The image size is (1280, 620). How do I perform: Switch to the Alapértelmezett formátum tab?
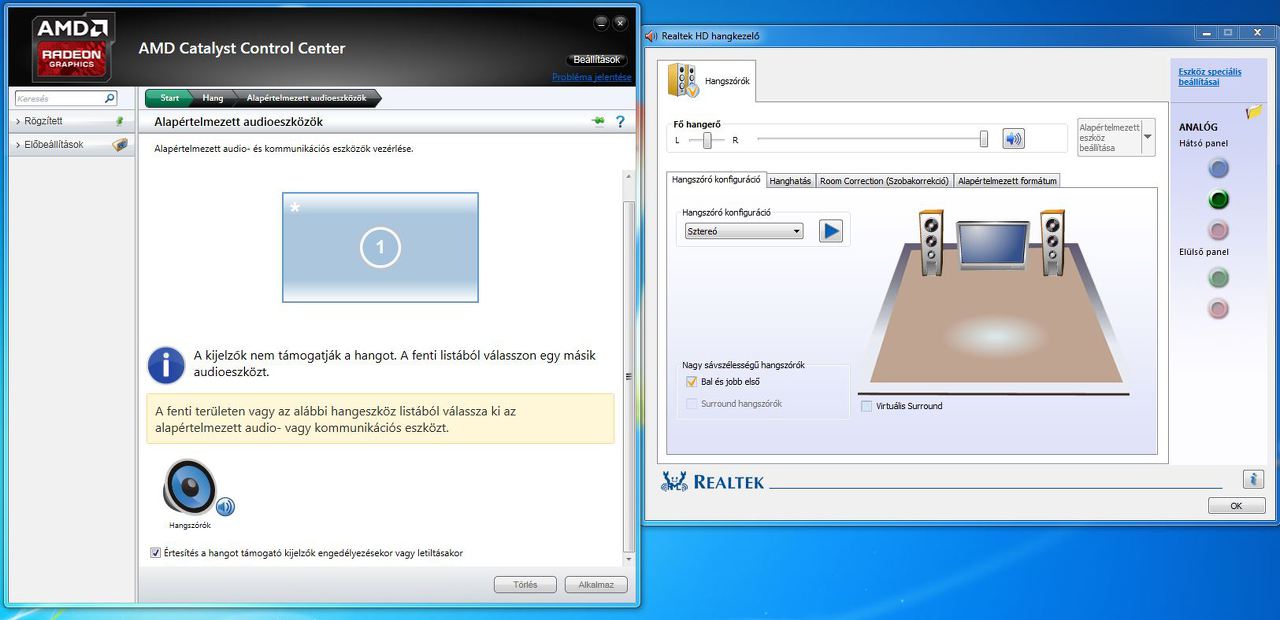[x=1006, y=181]
